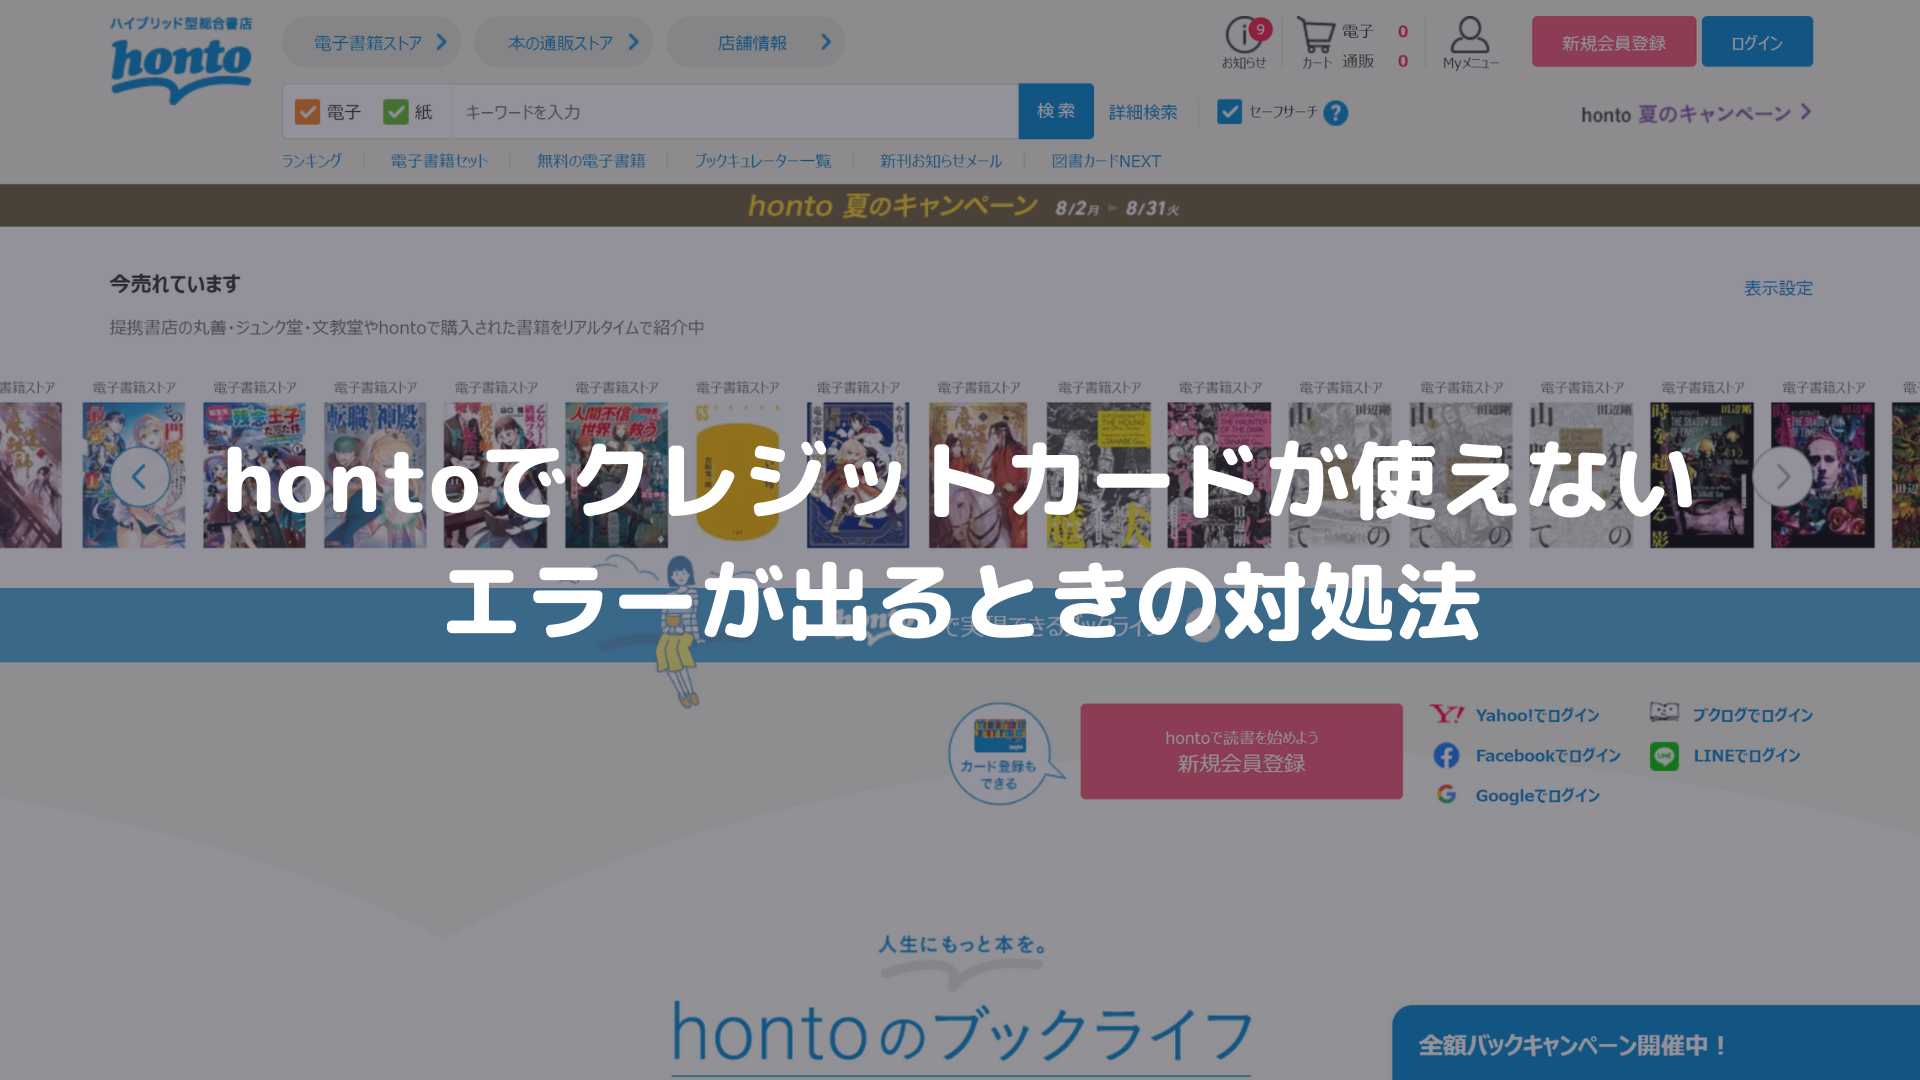Viewport: 1920px width, 1080px height.
Task: Expand the 電子書籍ストア menu
Action: point(371,42)
